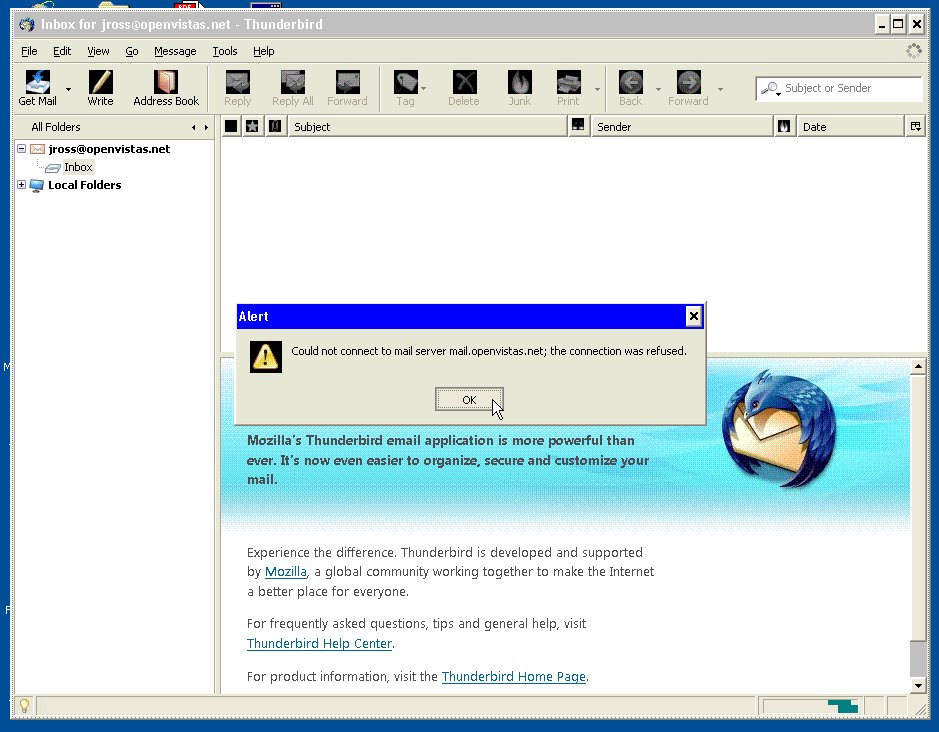The width and height of the screenshot is (939, 732).
Task: Open the Thunderbird Help Center link
Action: pos(319,643)
